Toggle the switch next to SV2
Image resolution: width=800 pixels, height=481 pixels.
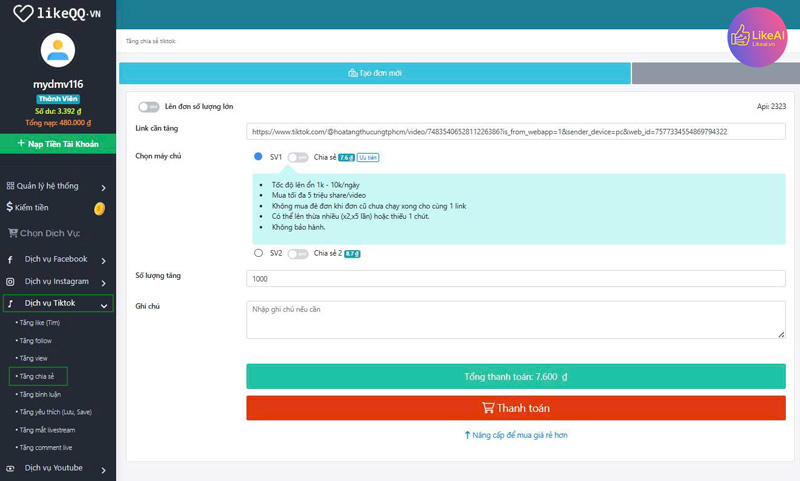click(297, 254)
